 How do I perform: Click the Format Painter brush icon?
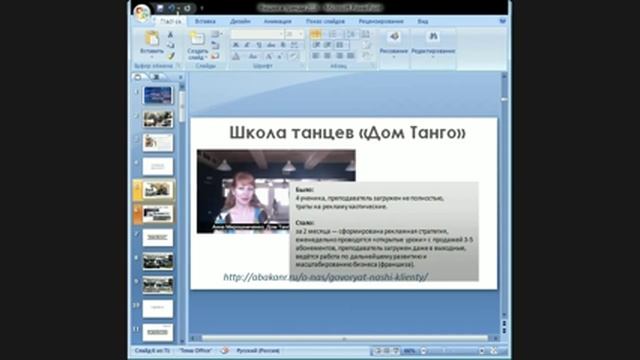coord(171,56)
